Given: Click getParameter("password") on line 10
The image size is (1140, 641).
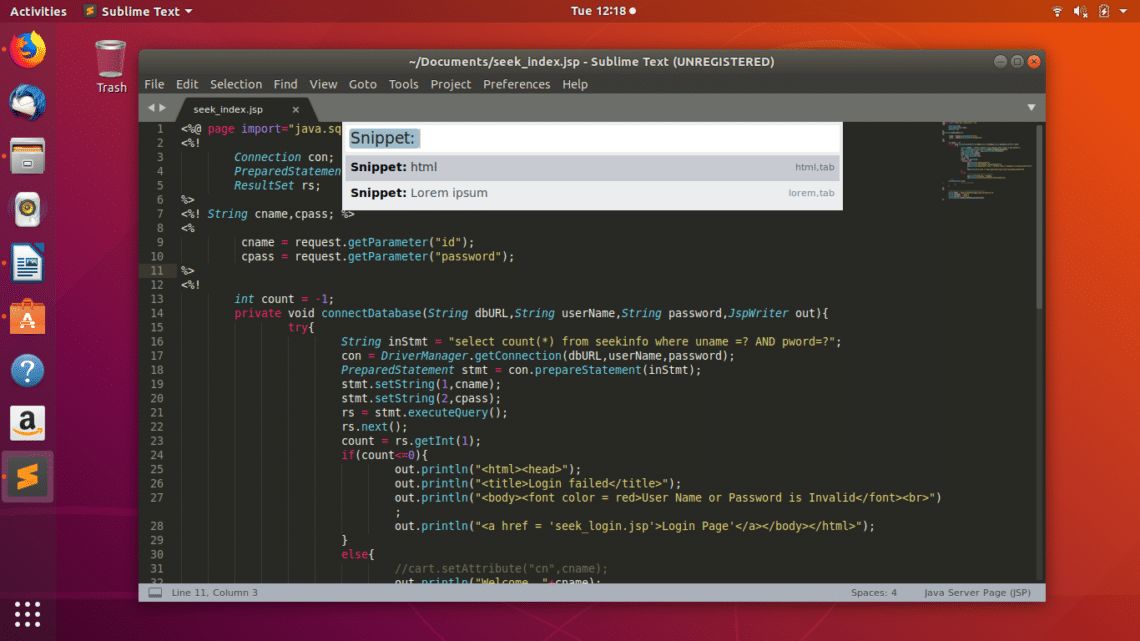Looking at the screenshot, I should [x=428, y=257].
